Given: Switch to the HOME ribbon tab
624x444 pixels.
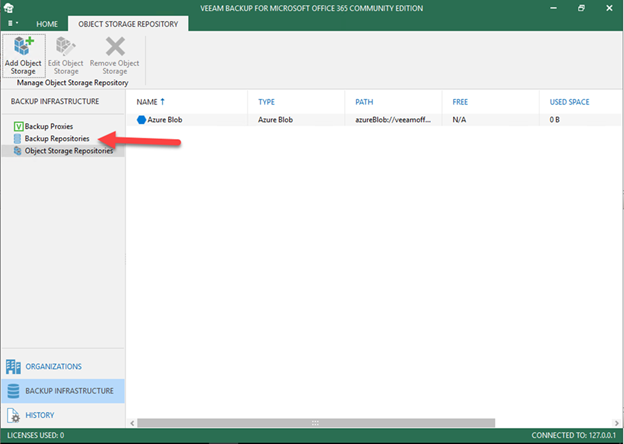Looking at the screenshot, I should (x=47, y=24).
